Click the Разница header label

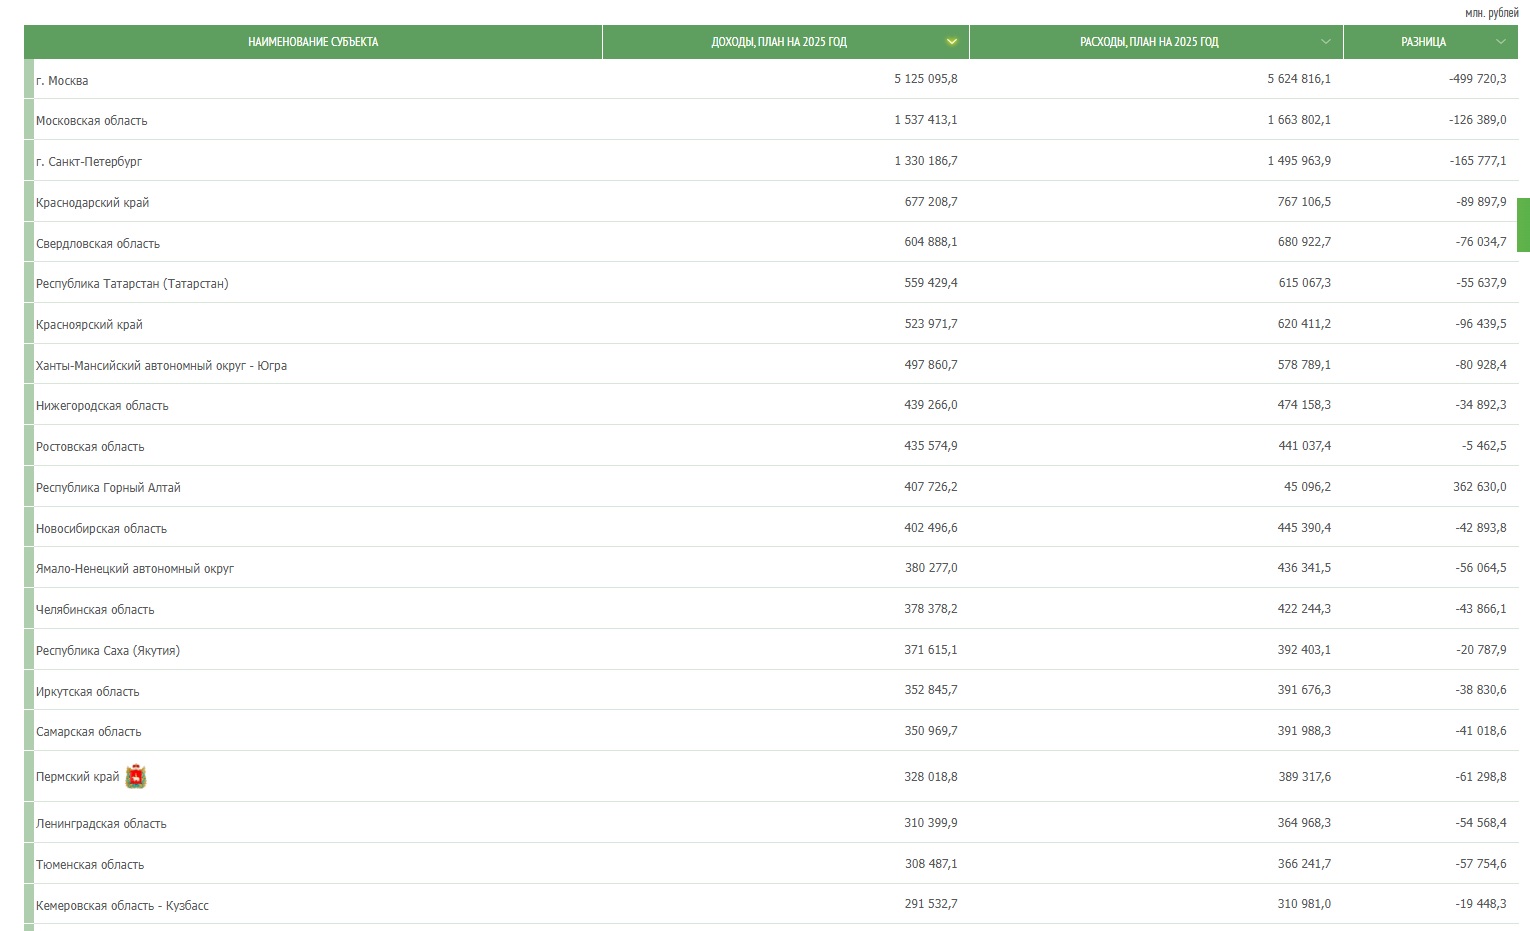pos(1423,42)
